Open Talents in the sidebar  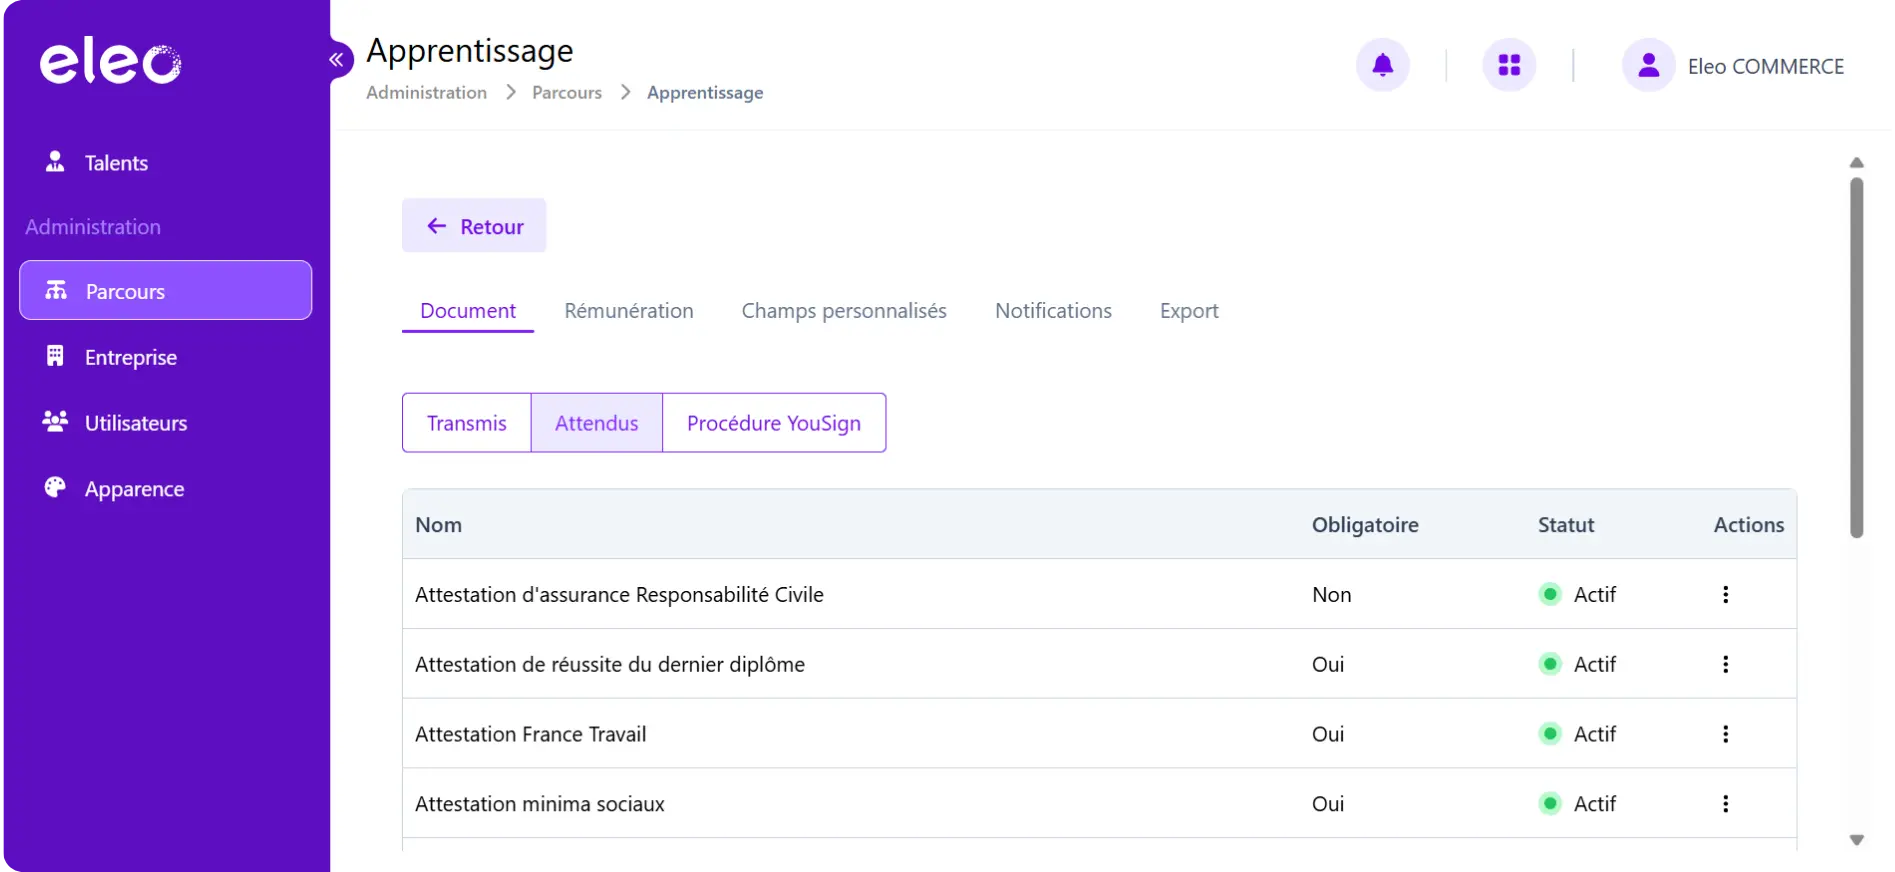pyautogui.click(x=165, y=163)
